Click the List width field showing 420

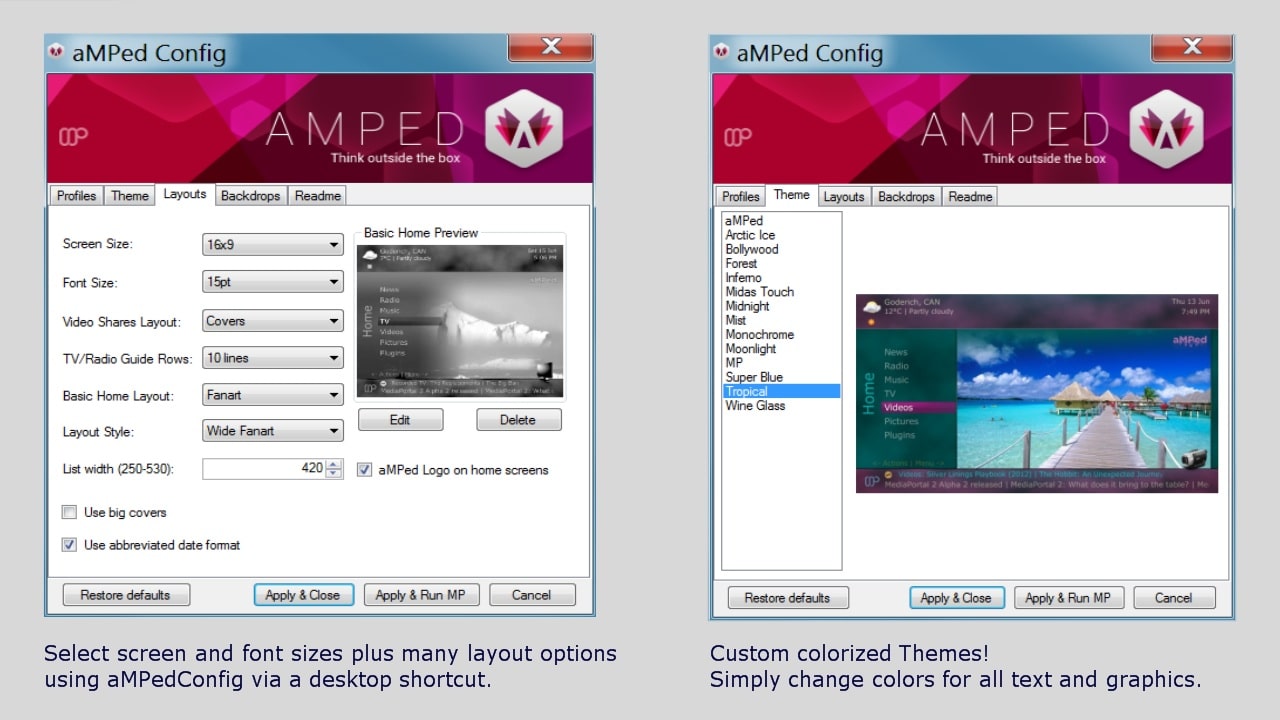coord(264,468)
